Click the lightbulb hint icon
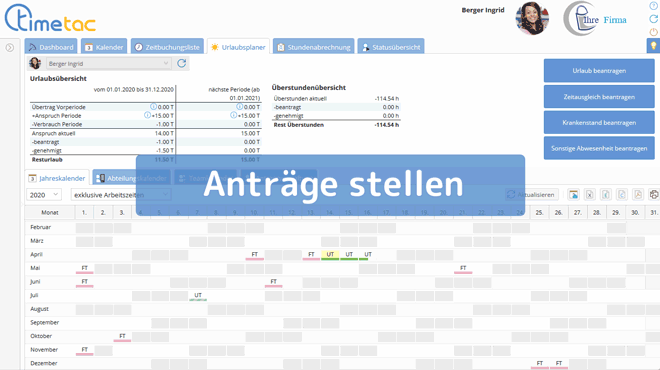 (x=653, y=45)
